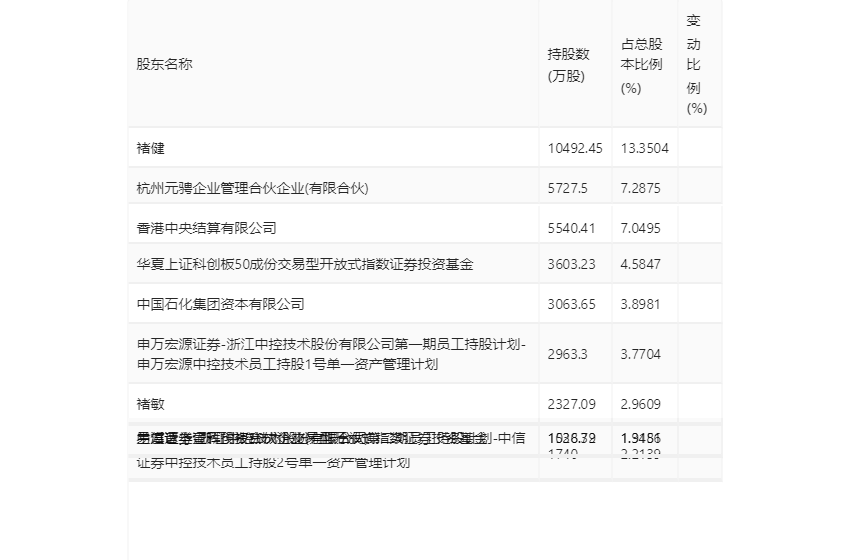Select the percentage 7.0495
Image resolution: width=850 pixels, height=560 pixels.
pos(640,228)
